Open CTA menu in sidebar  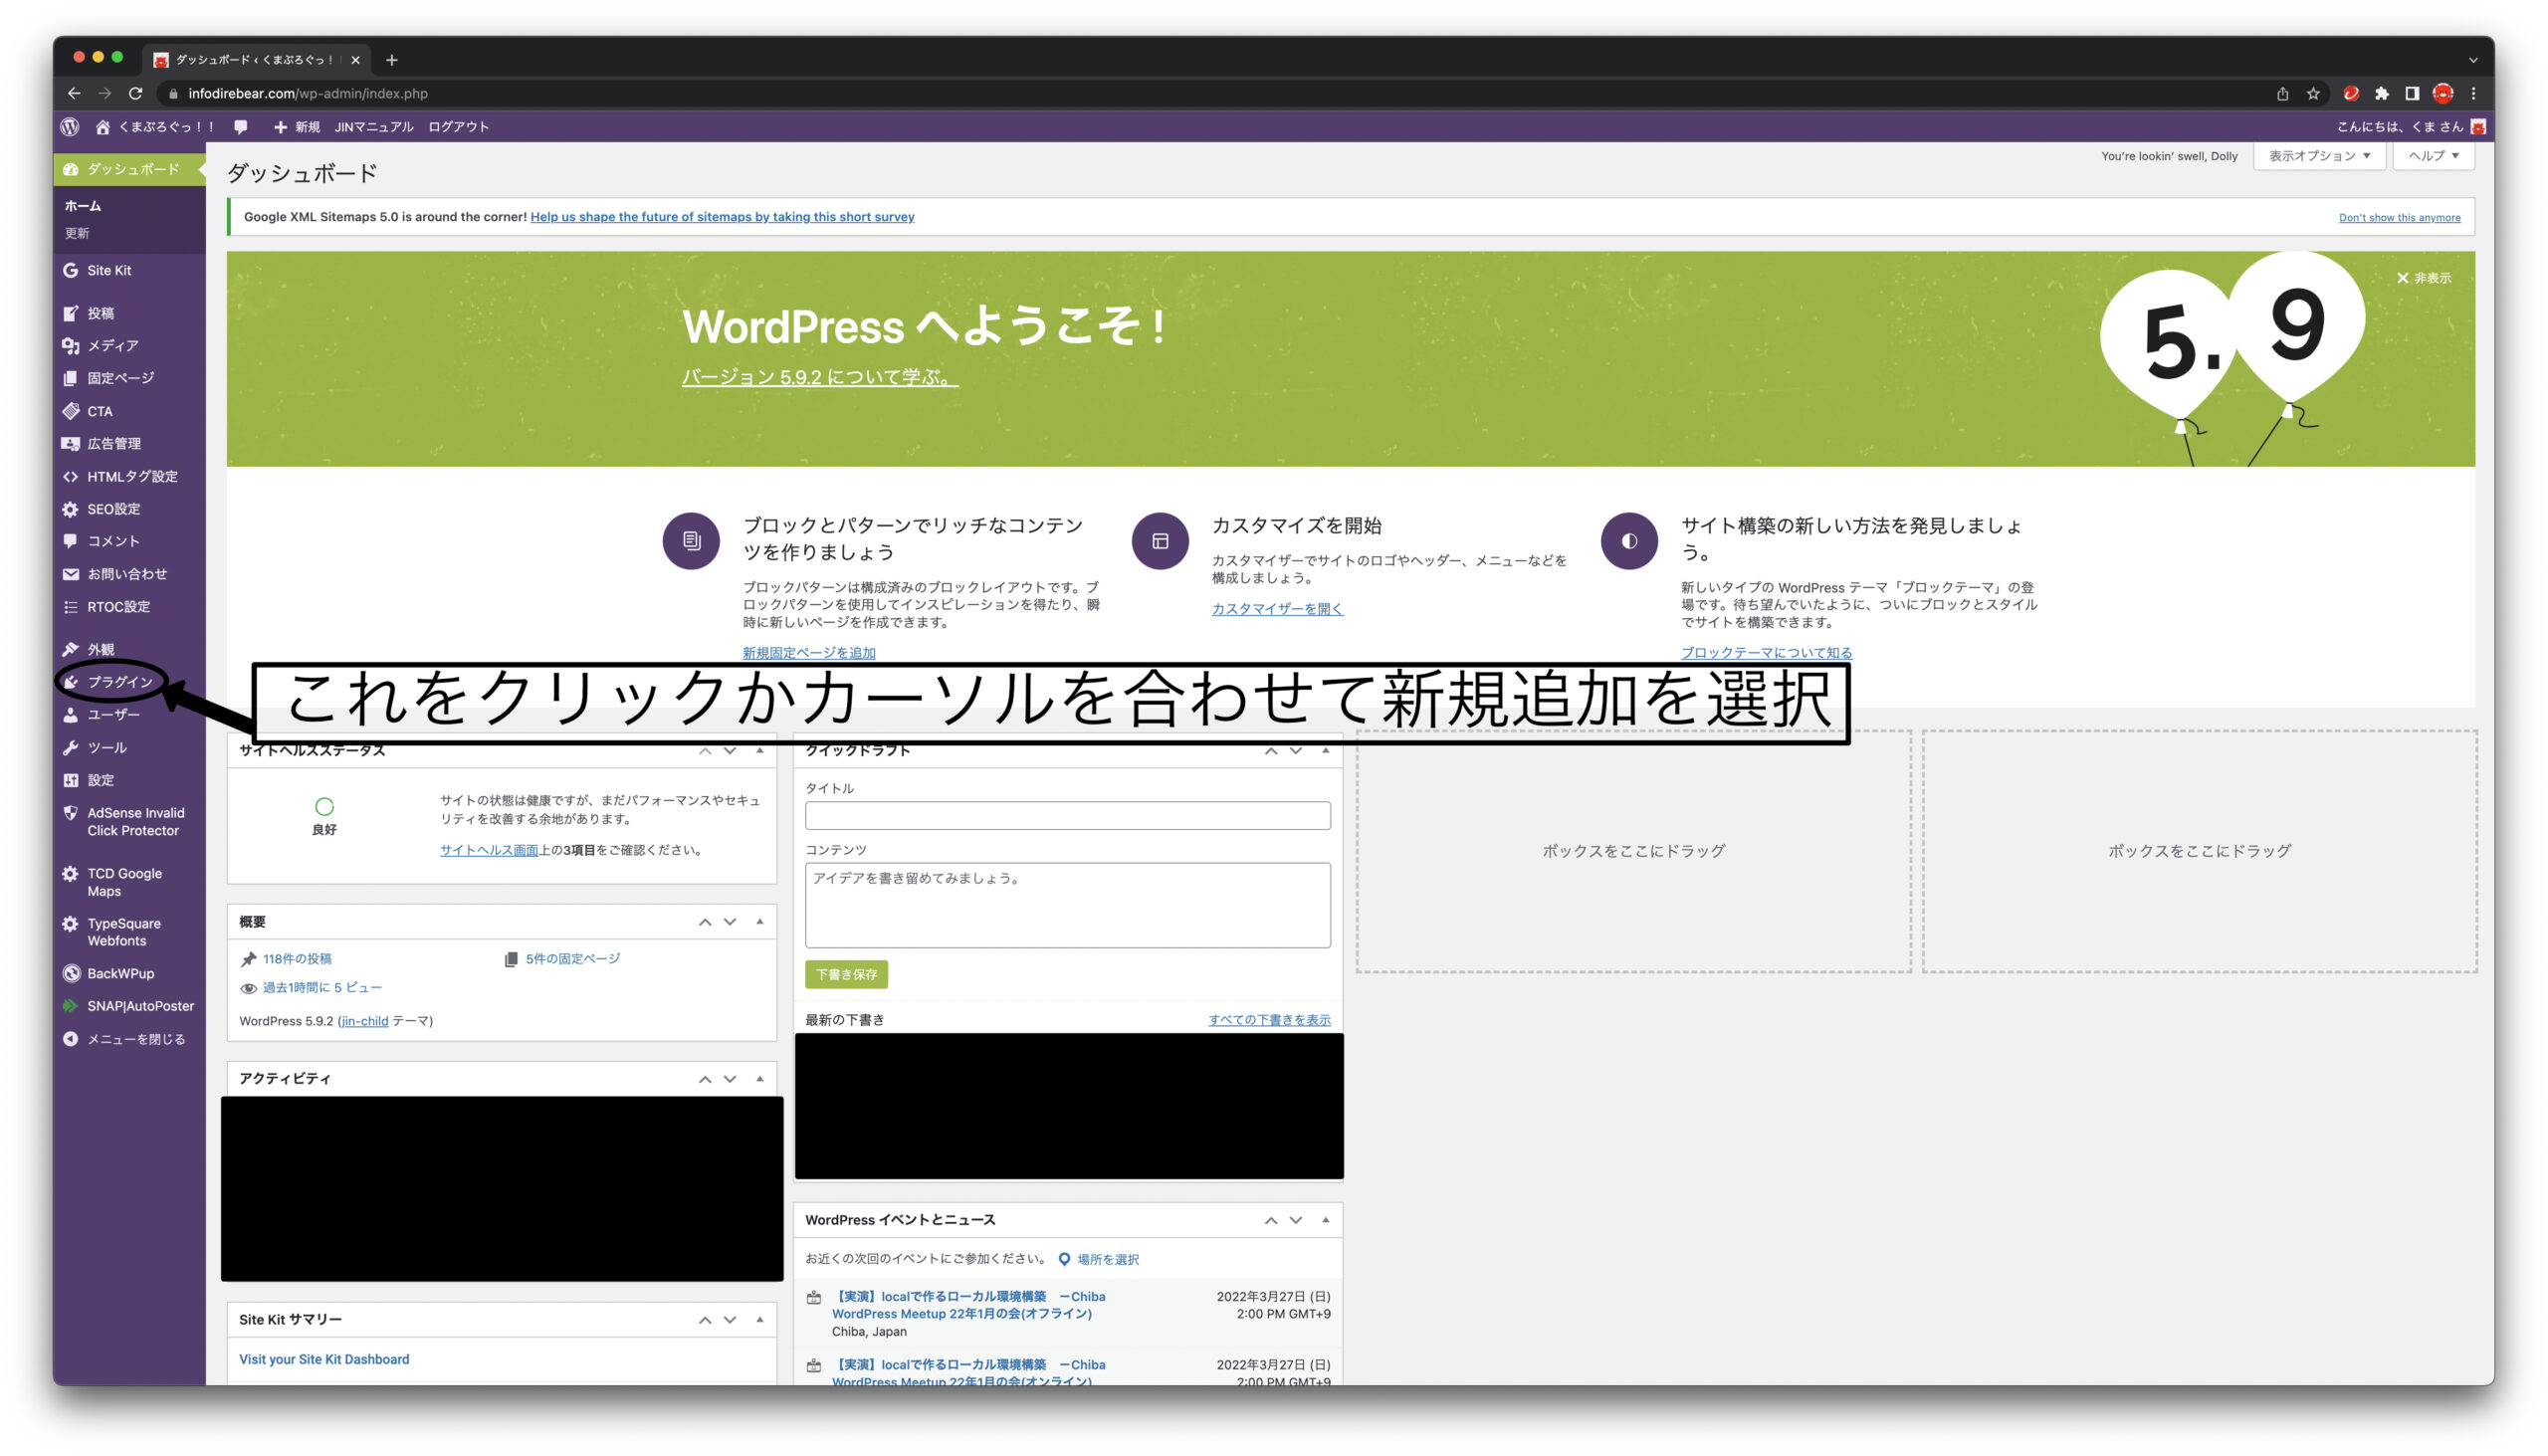point(99,411)
